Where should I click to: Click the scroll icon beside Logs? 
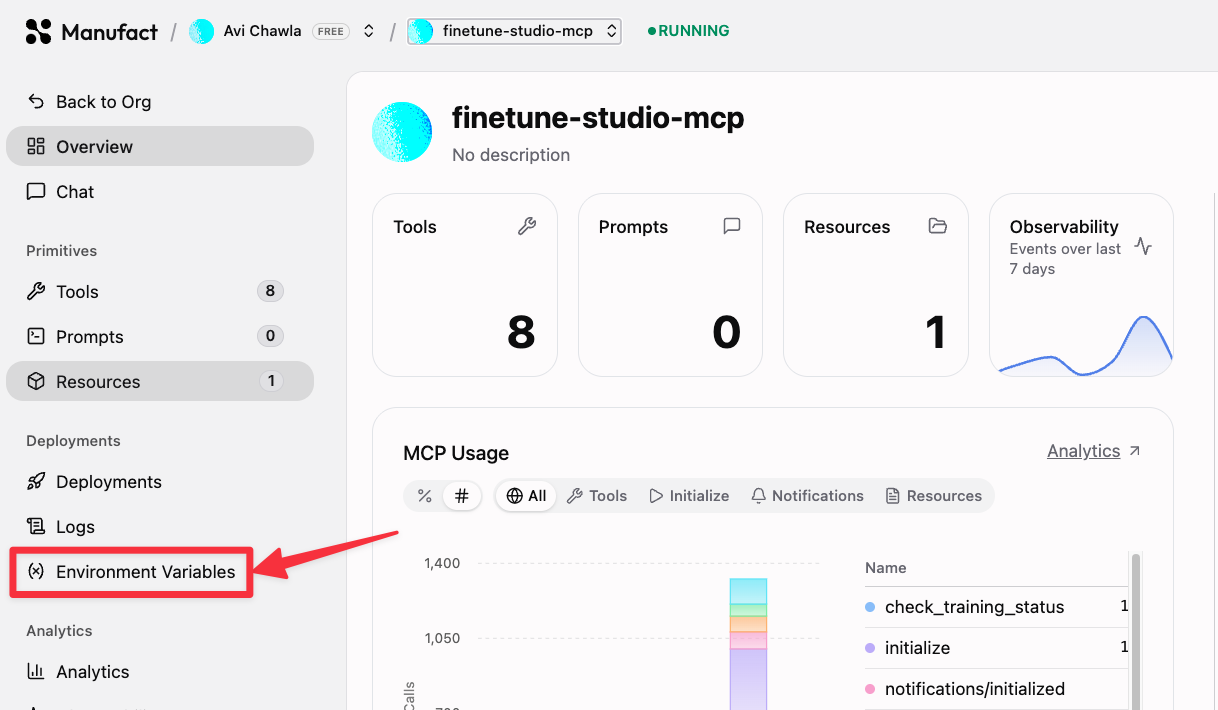(36, 526)
